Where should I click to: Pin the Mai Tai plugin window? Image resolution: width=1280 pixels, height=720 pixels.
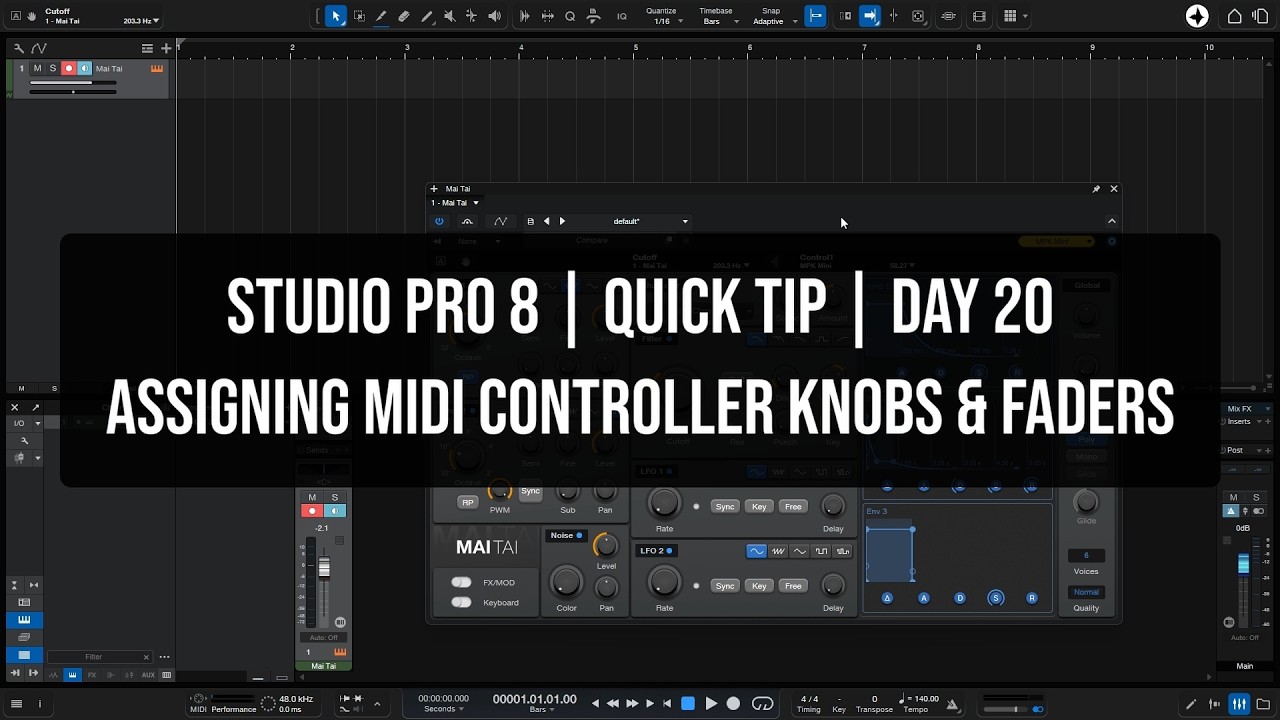point(1096,189)
